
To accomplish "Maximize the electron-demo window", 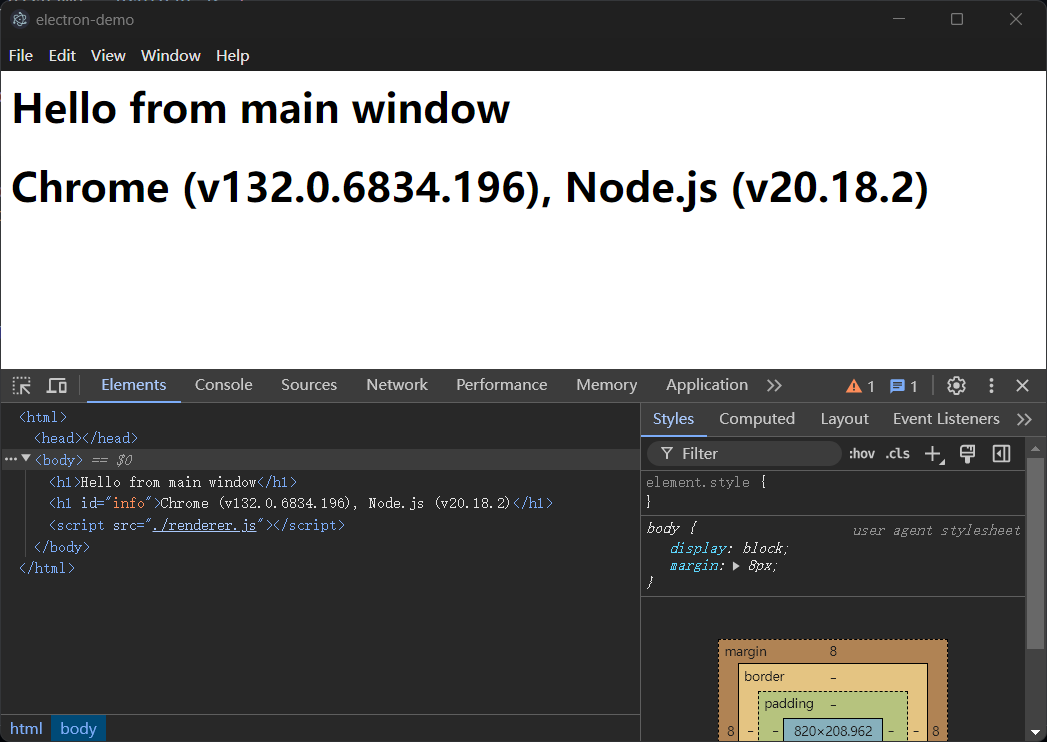I will (x=957, y=19).
